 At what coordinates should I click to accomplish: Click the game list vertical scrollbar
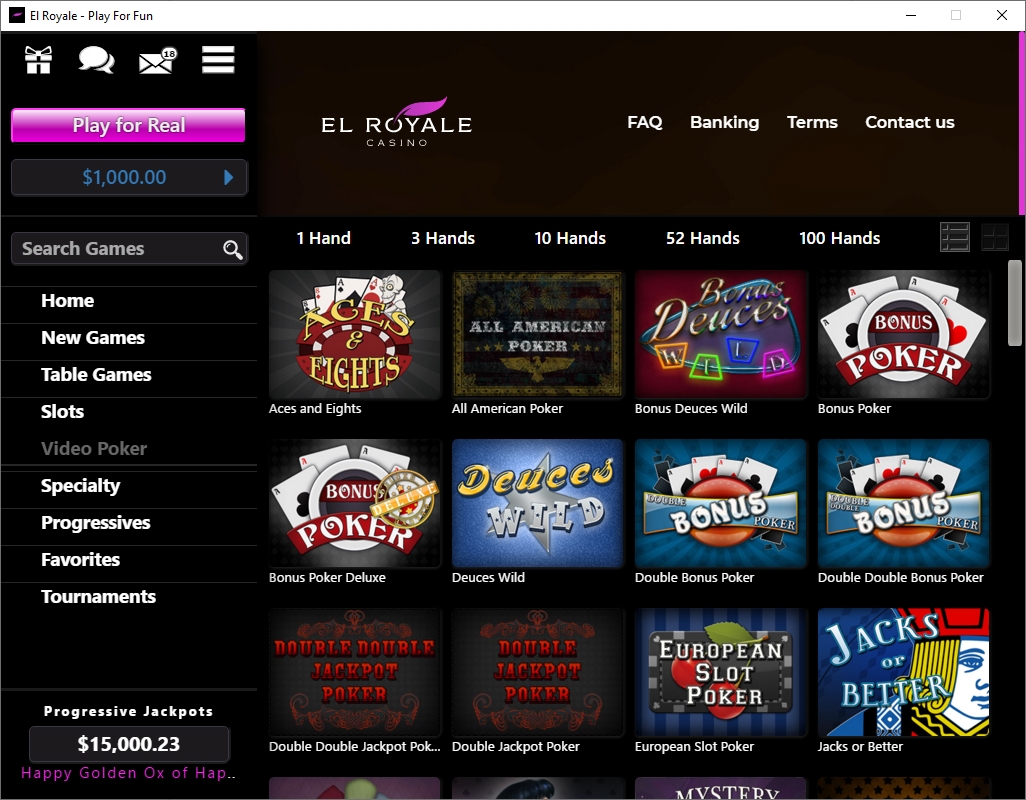(x=1014, y=303)
